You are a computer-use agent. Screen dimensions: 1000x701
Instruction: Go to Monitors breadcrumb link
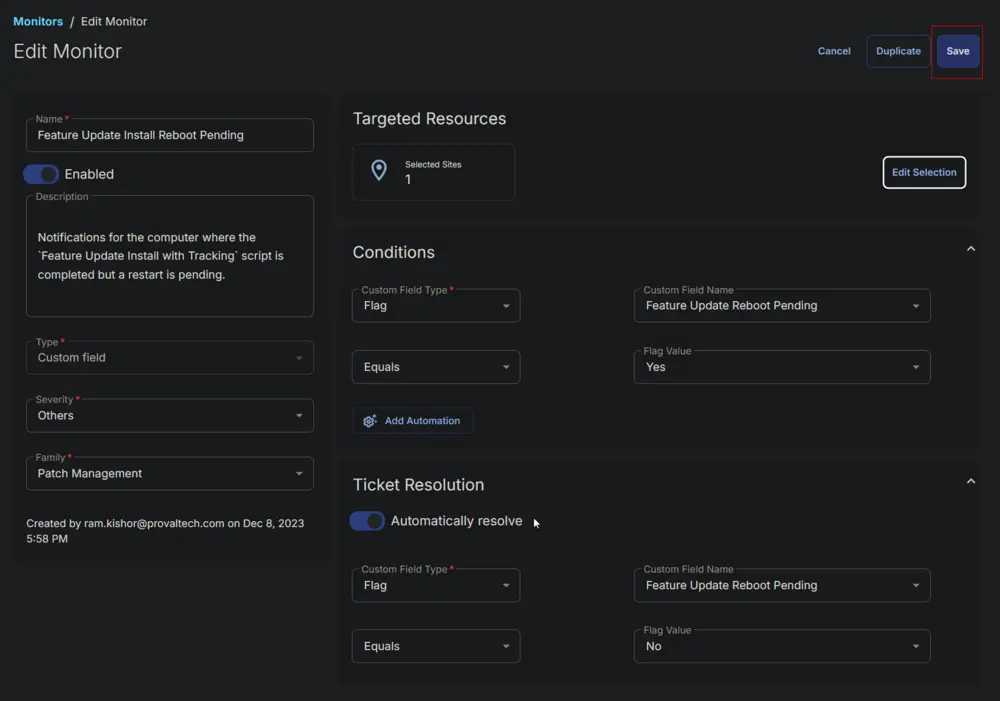pos(38,21)
